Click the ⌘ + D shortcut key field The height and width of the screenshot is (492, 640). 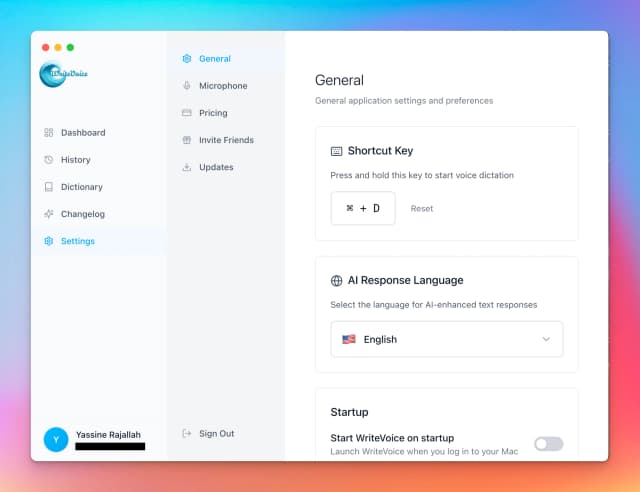(x=363, y=209)
